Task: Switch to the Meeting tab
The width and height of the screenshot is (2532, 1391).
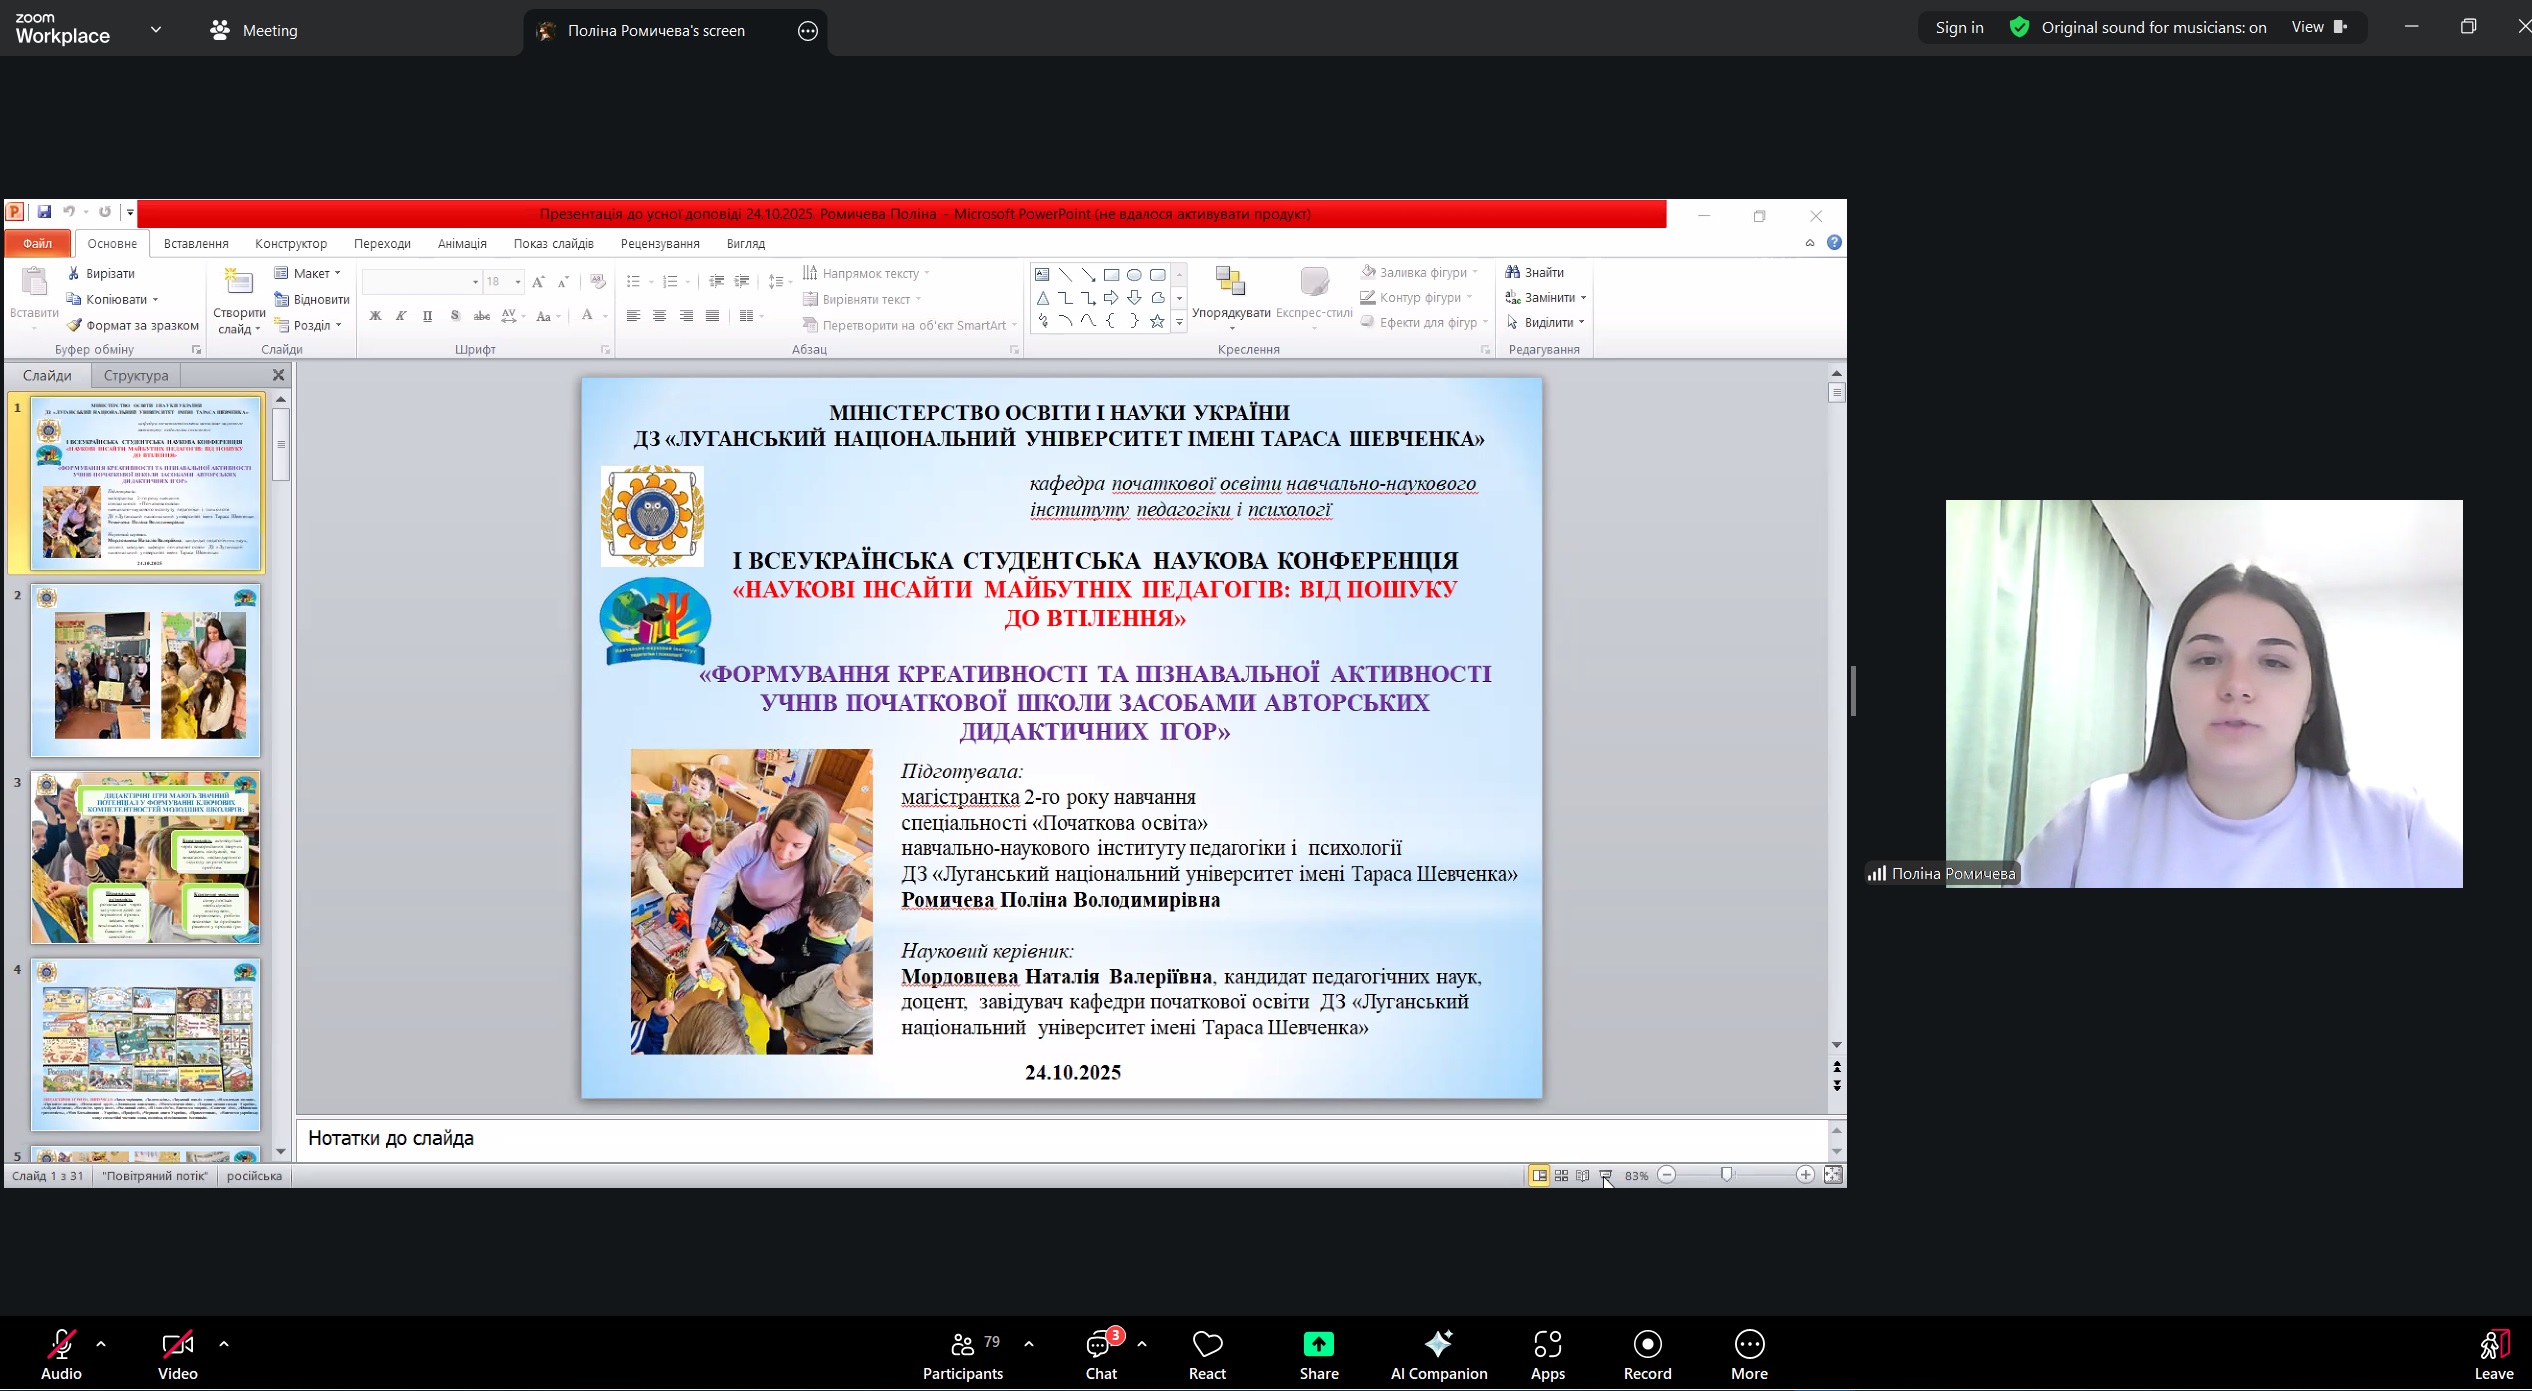Action: pyautogui.click(x=254, y=30)
